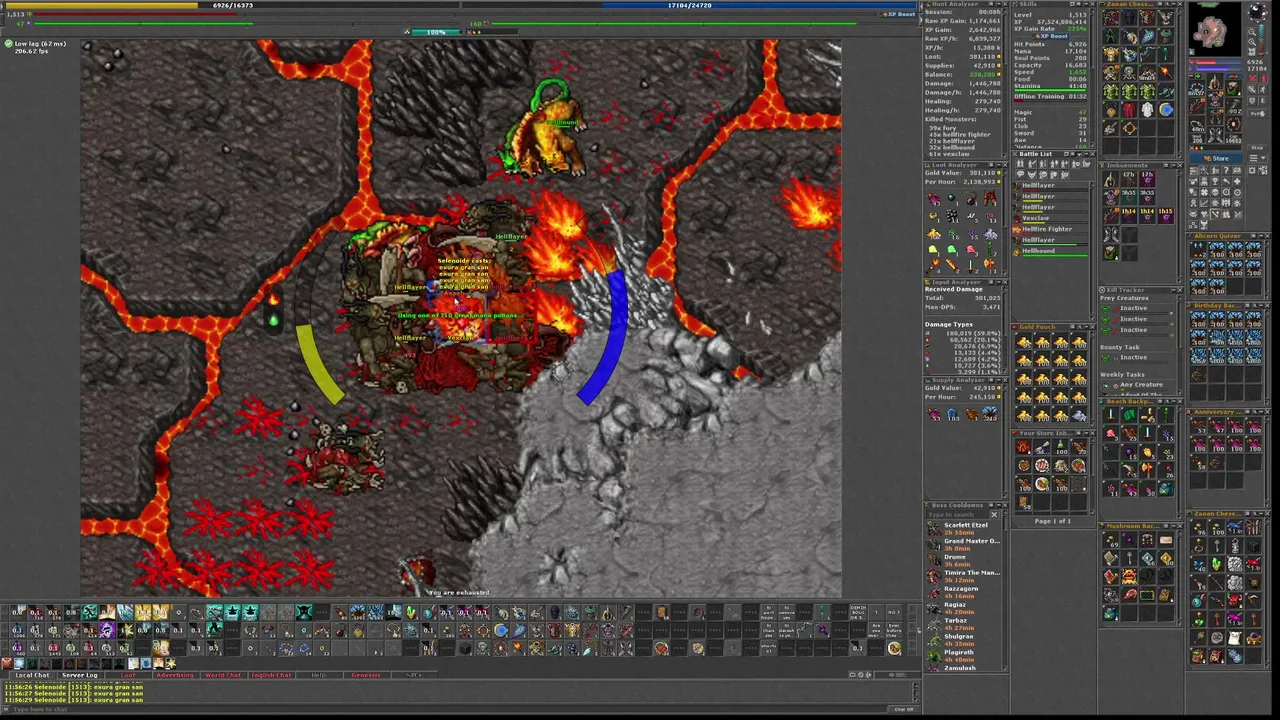The image size is (1280, 720).
Task: Toggle the PvP mode button
Action: [1257, 113]
